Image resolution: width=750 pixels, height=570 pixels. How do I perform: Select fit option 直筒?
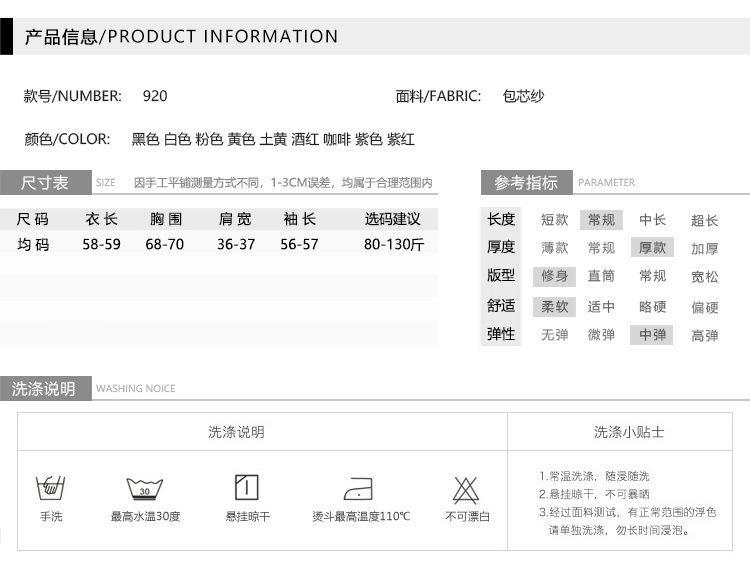click(601, 276)
